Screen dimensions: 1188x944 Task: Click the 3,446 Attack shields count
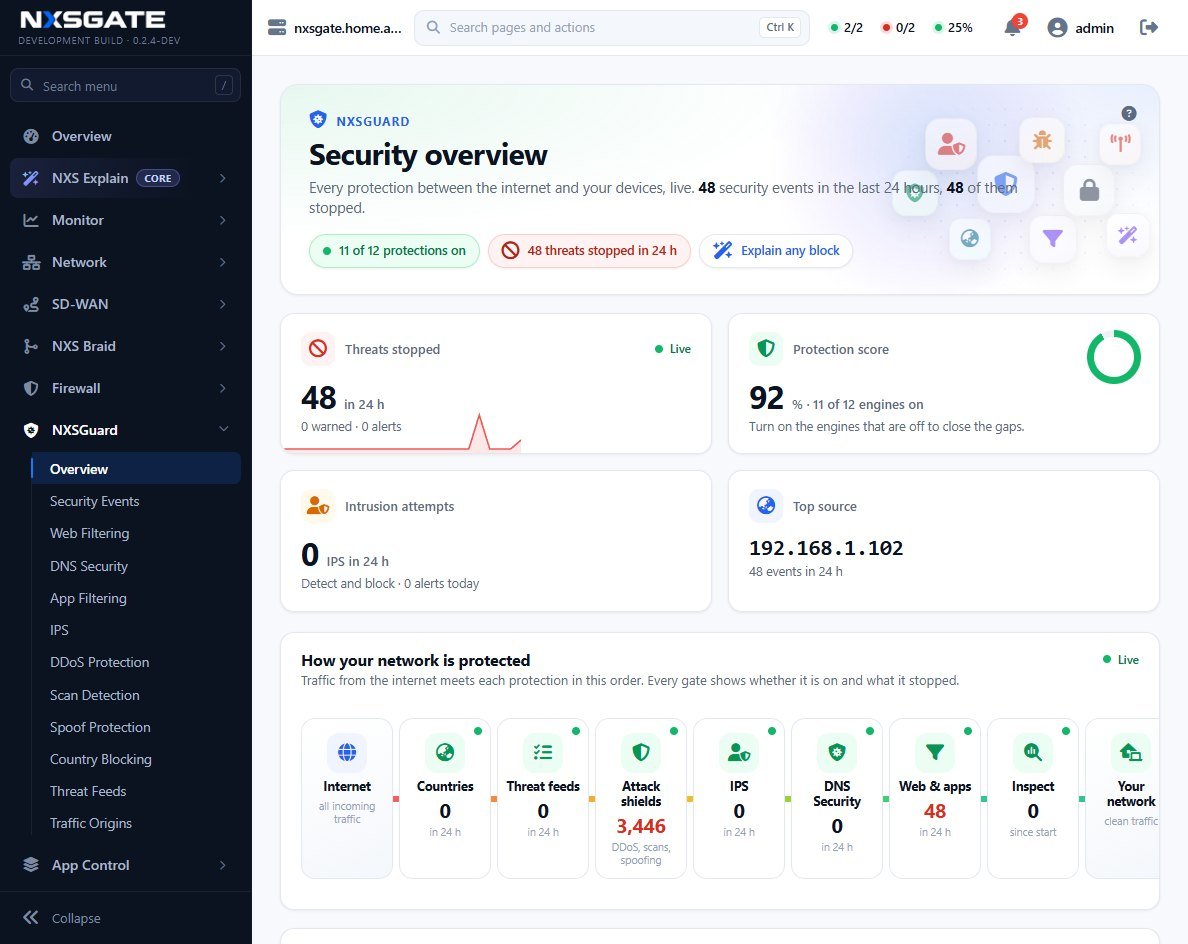(x=641, y=826)
